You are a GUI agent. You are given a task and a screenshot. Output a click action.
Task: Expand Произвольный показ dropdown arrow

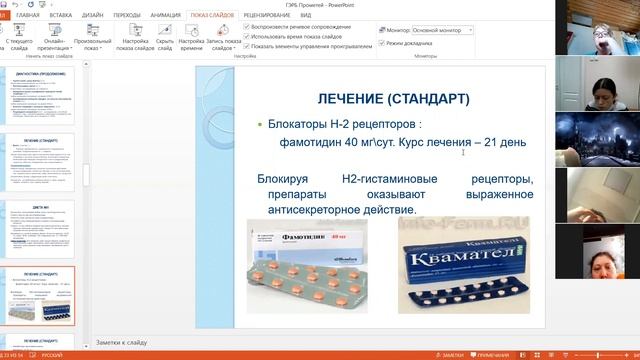click(x=101, y=48)
